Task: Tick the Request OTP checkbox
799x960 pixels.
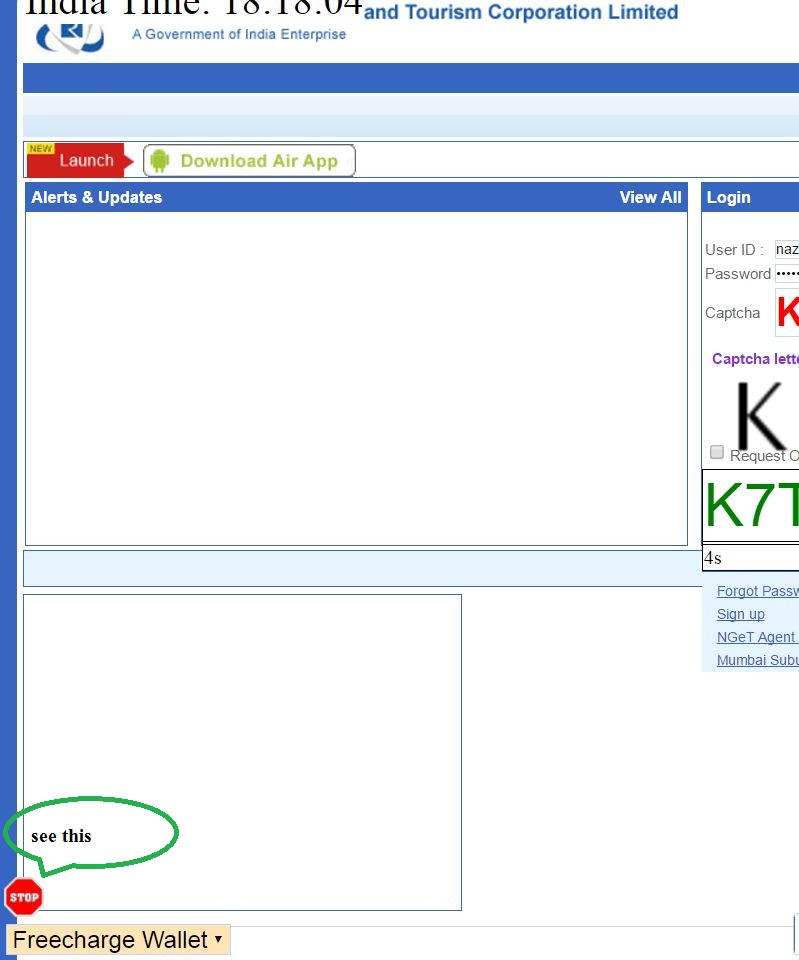Action: 717,452
